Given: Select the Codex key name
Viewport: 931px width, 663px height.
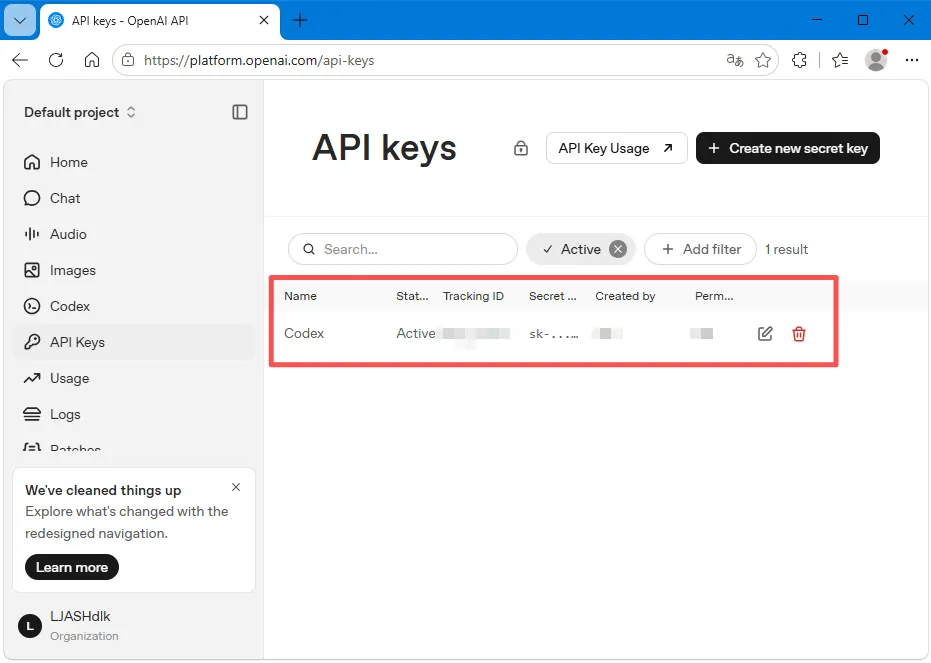Looking at the screenshot, I should tap(304, 334).
